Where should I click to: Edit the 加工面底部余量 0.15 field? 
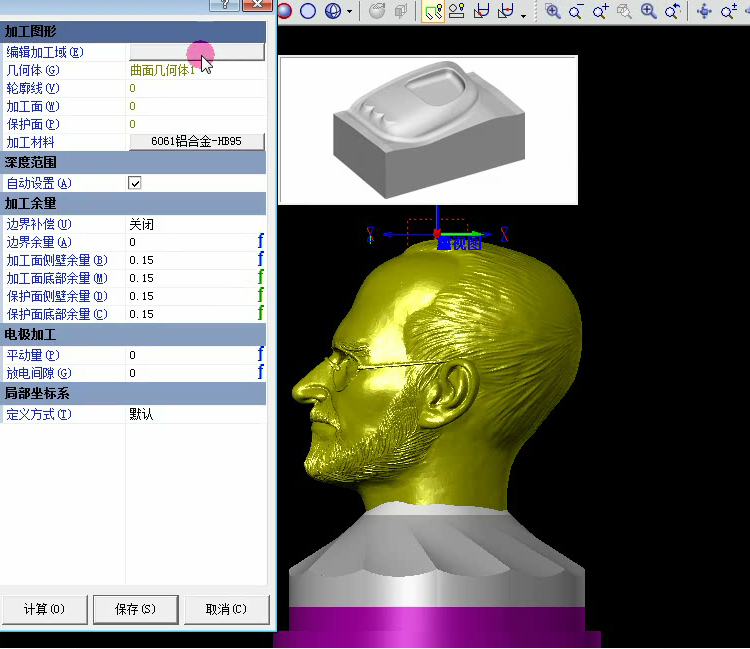190,278
